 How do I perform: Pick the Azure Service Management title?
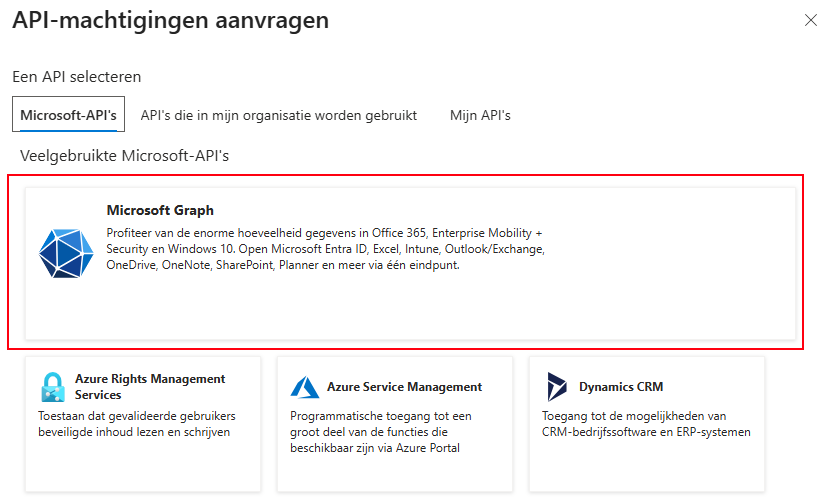[404, 387]
